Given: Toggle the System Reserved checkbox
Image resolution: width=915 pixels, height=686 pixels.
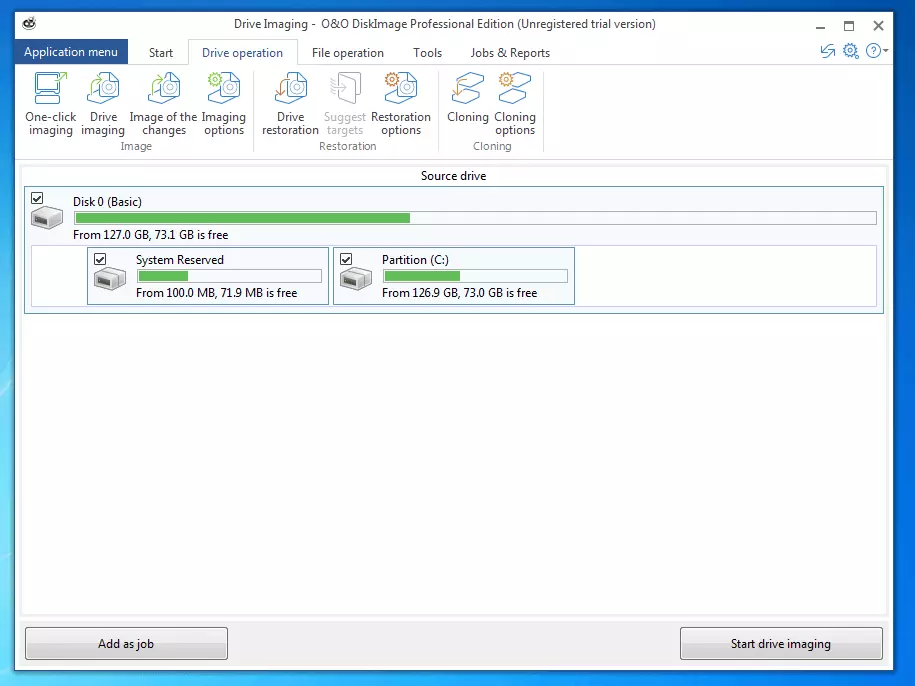Looking at the screenshot, I should point(100,258).
